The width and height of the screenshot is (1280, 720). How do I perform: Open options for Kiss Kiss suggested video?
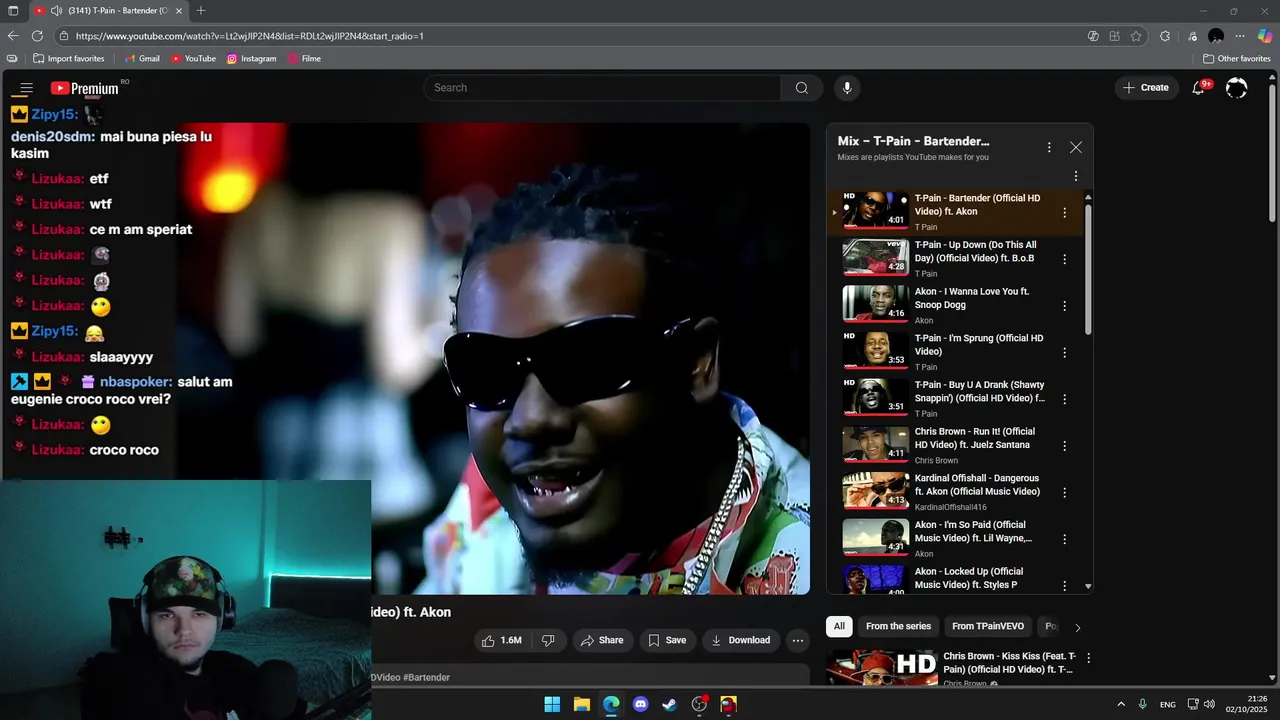click(1088, 658)
